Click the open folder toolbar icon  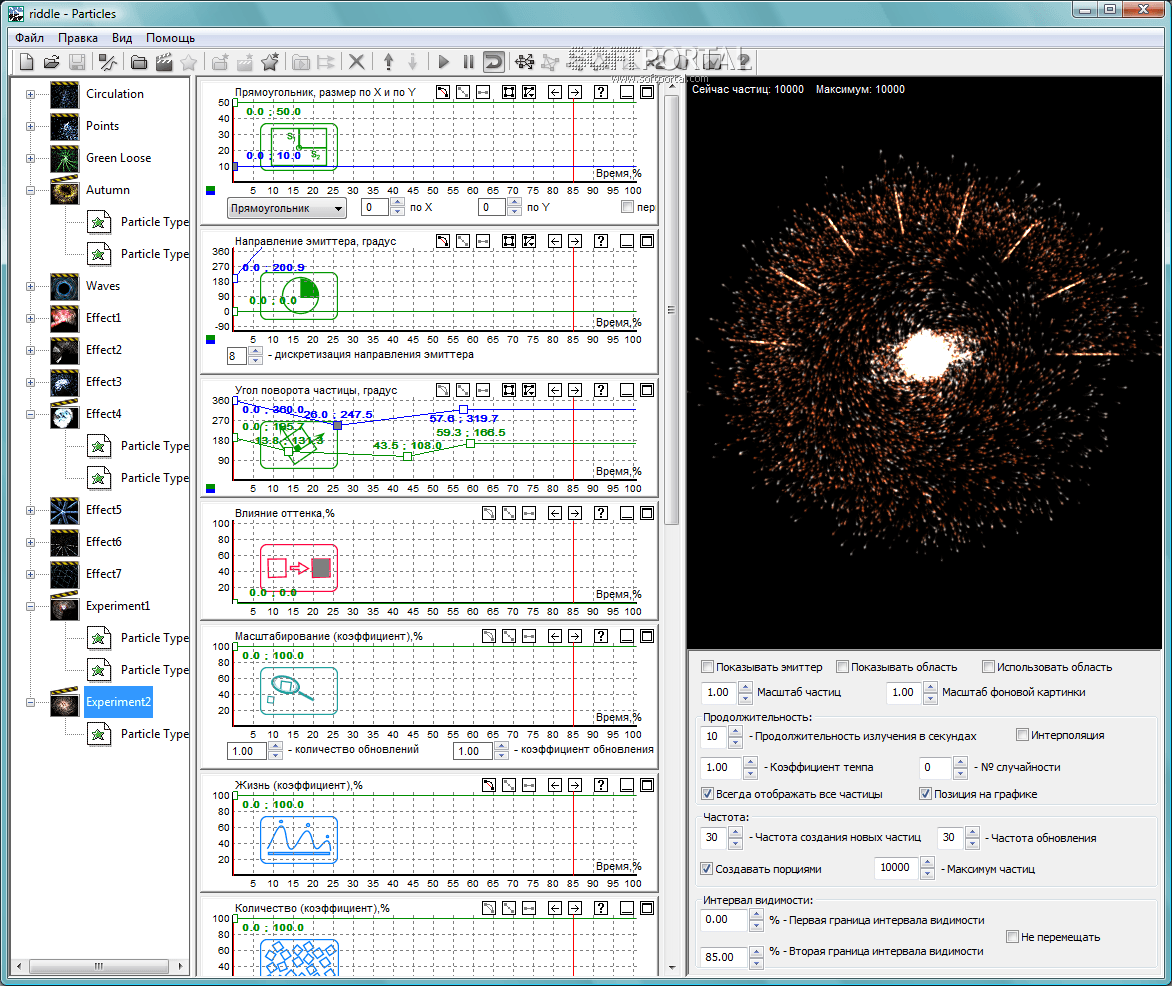pos(52,62)
